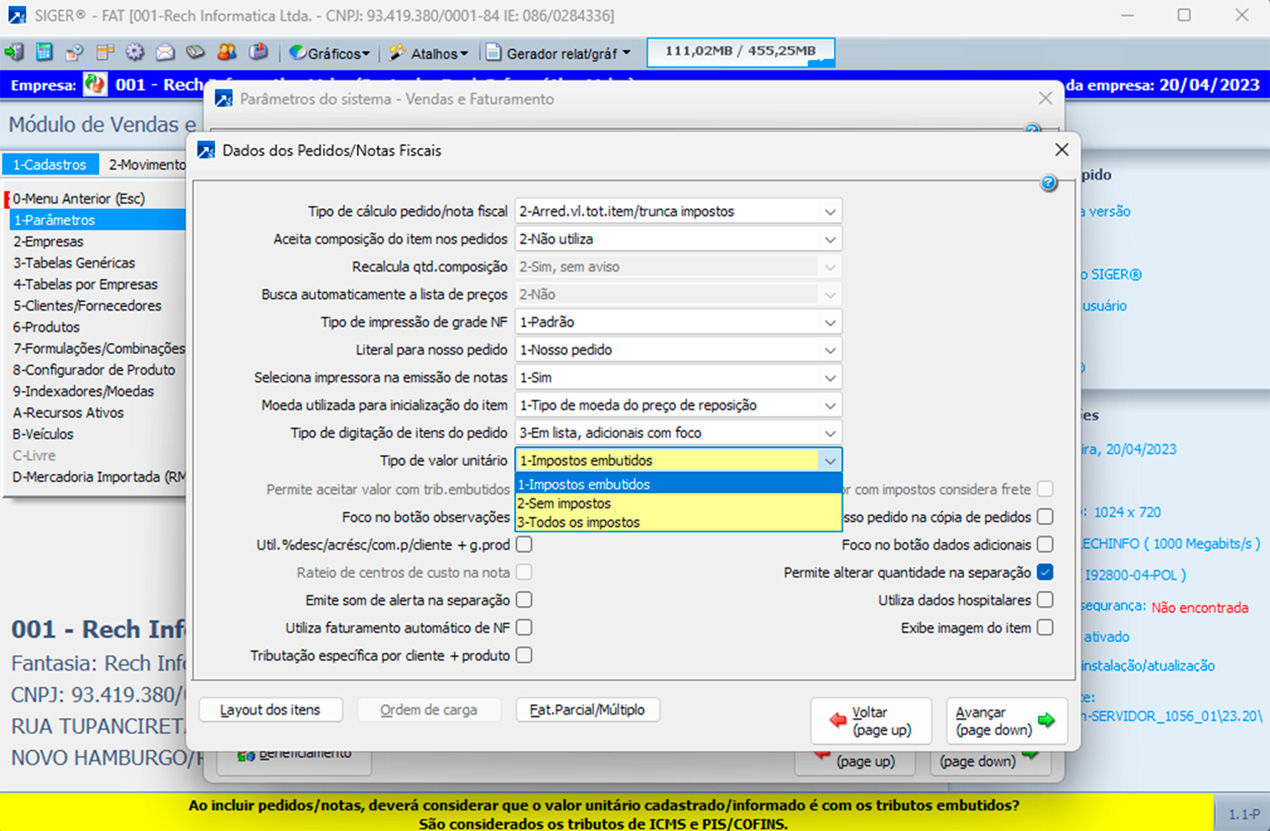
Task: Click the Layout dos itens button
Action: (270, 709)
